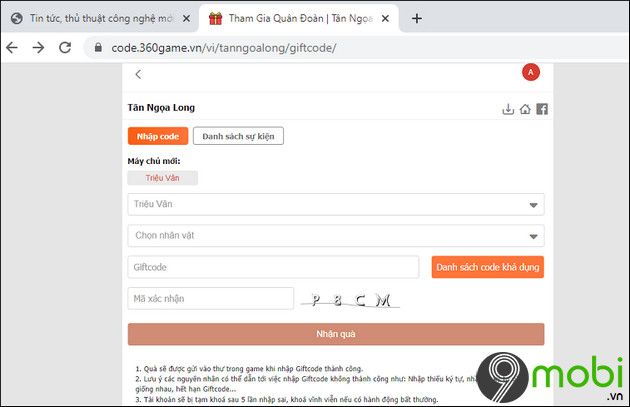Click the Giftcode input field
This screenshot has width=630, height=407.
coord(273,267)
